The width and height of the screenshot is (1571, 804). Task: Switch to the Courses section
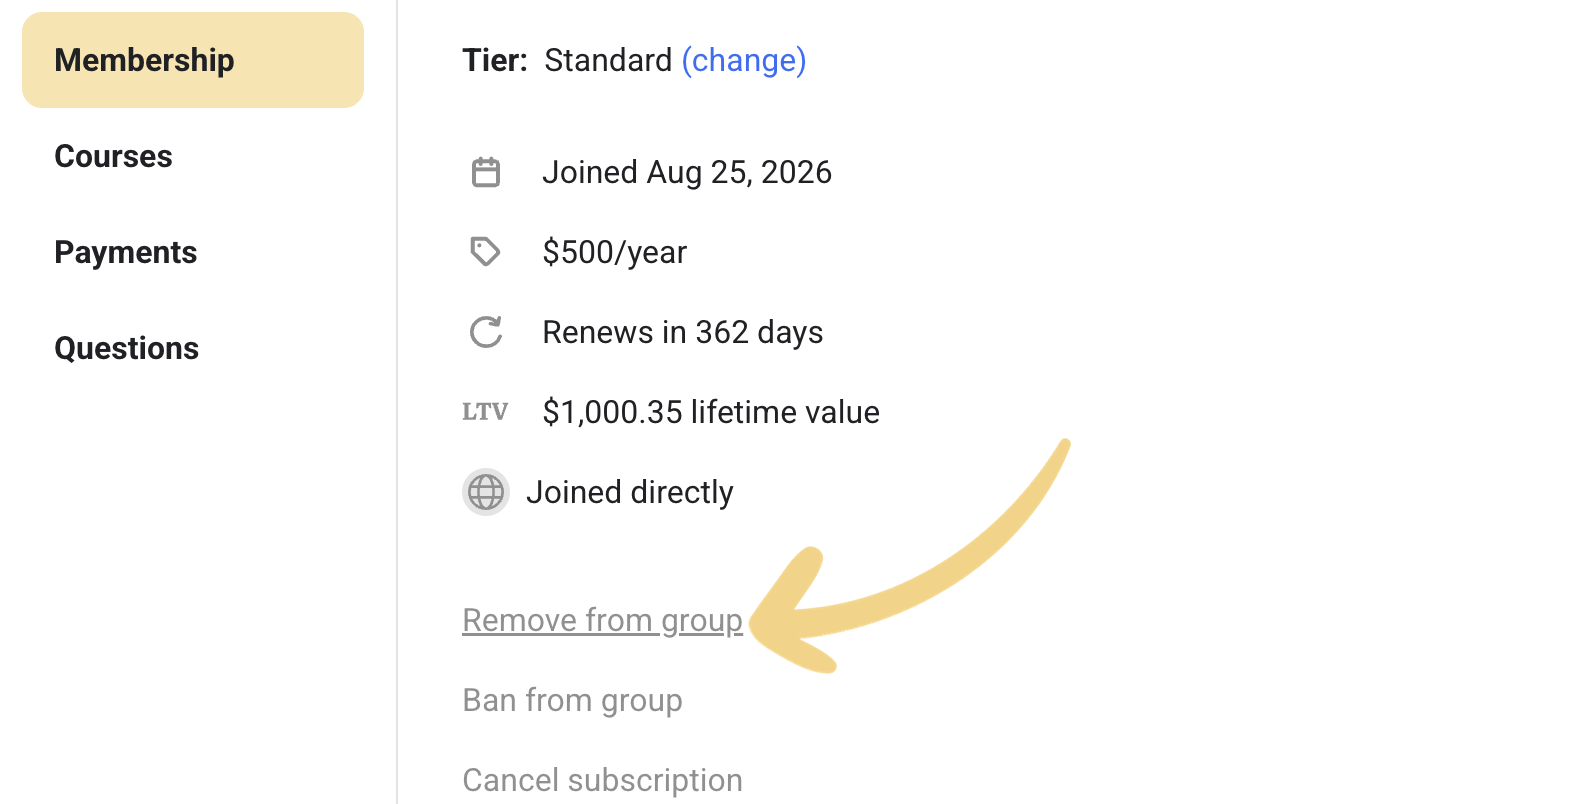click(x=113, y=156)
